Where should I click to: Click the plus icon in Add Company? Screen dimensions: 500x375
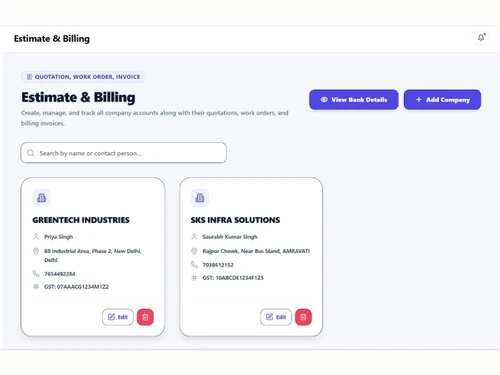(419, 99)
